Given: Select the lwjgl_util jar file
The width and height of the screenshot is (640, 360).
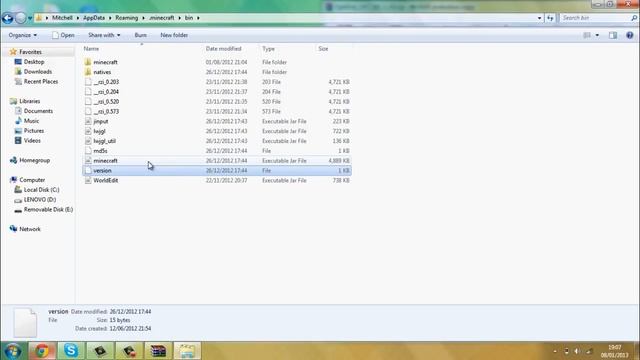Looking at the screenshot, I should point(104,141).
